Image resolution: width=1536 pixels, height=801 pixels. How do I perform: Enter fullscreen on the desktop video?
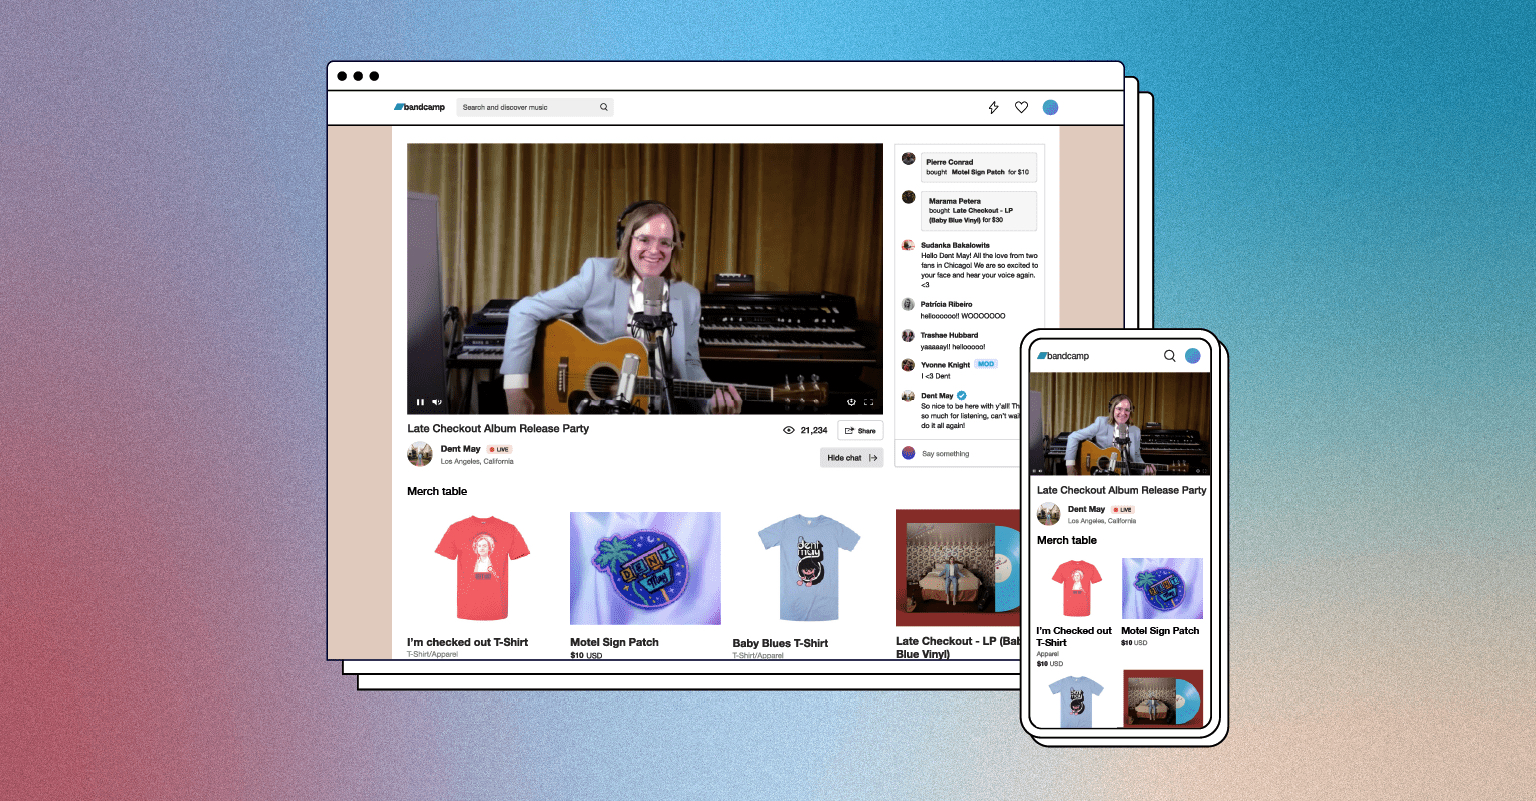pos(868,402)
